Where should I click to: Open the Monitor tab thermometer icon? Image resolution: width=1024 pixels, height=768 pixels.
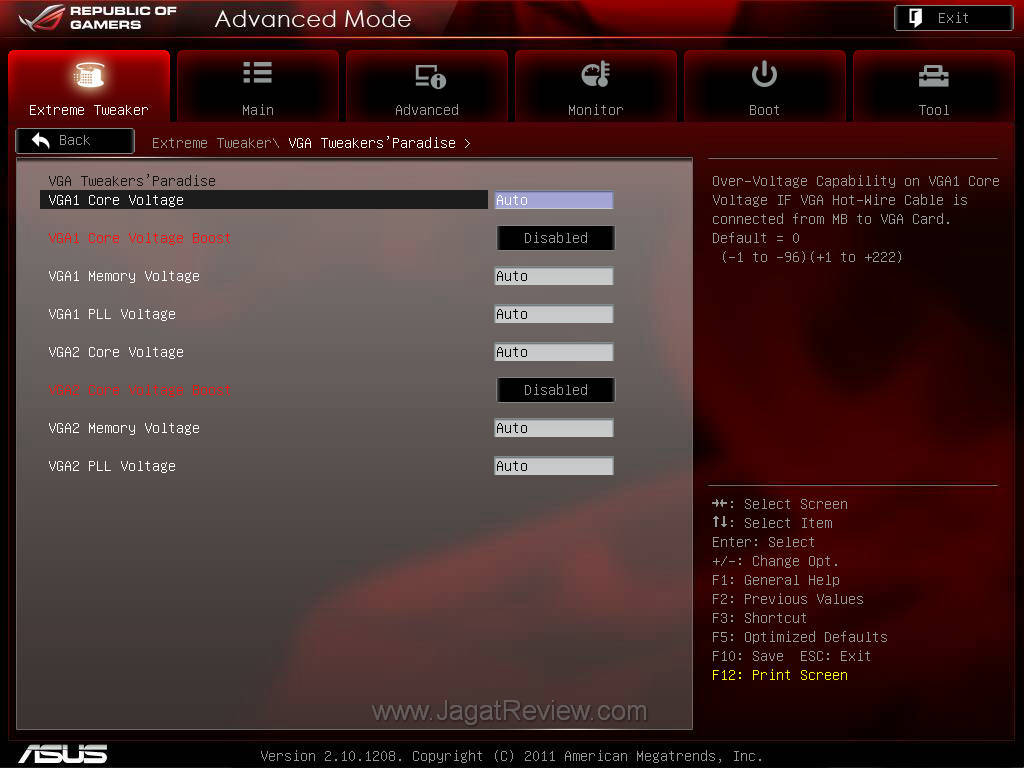[x=595, y=75]
